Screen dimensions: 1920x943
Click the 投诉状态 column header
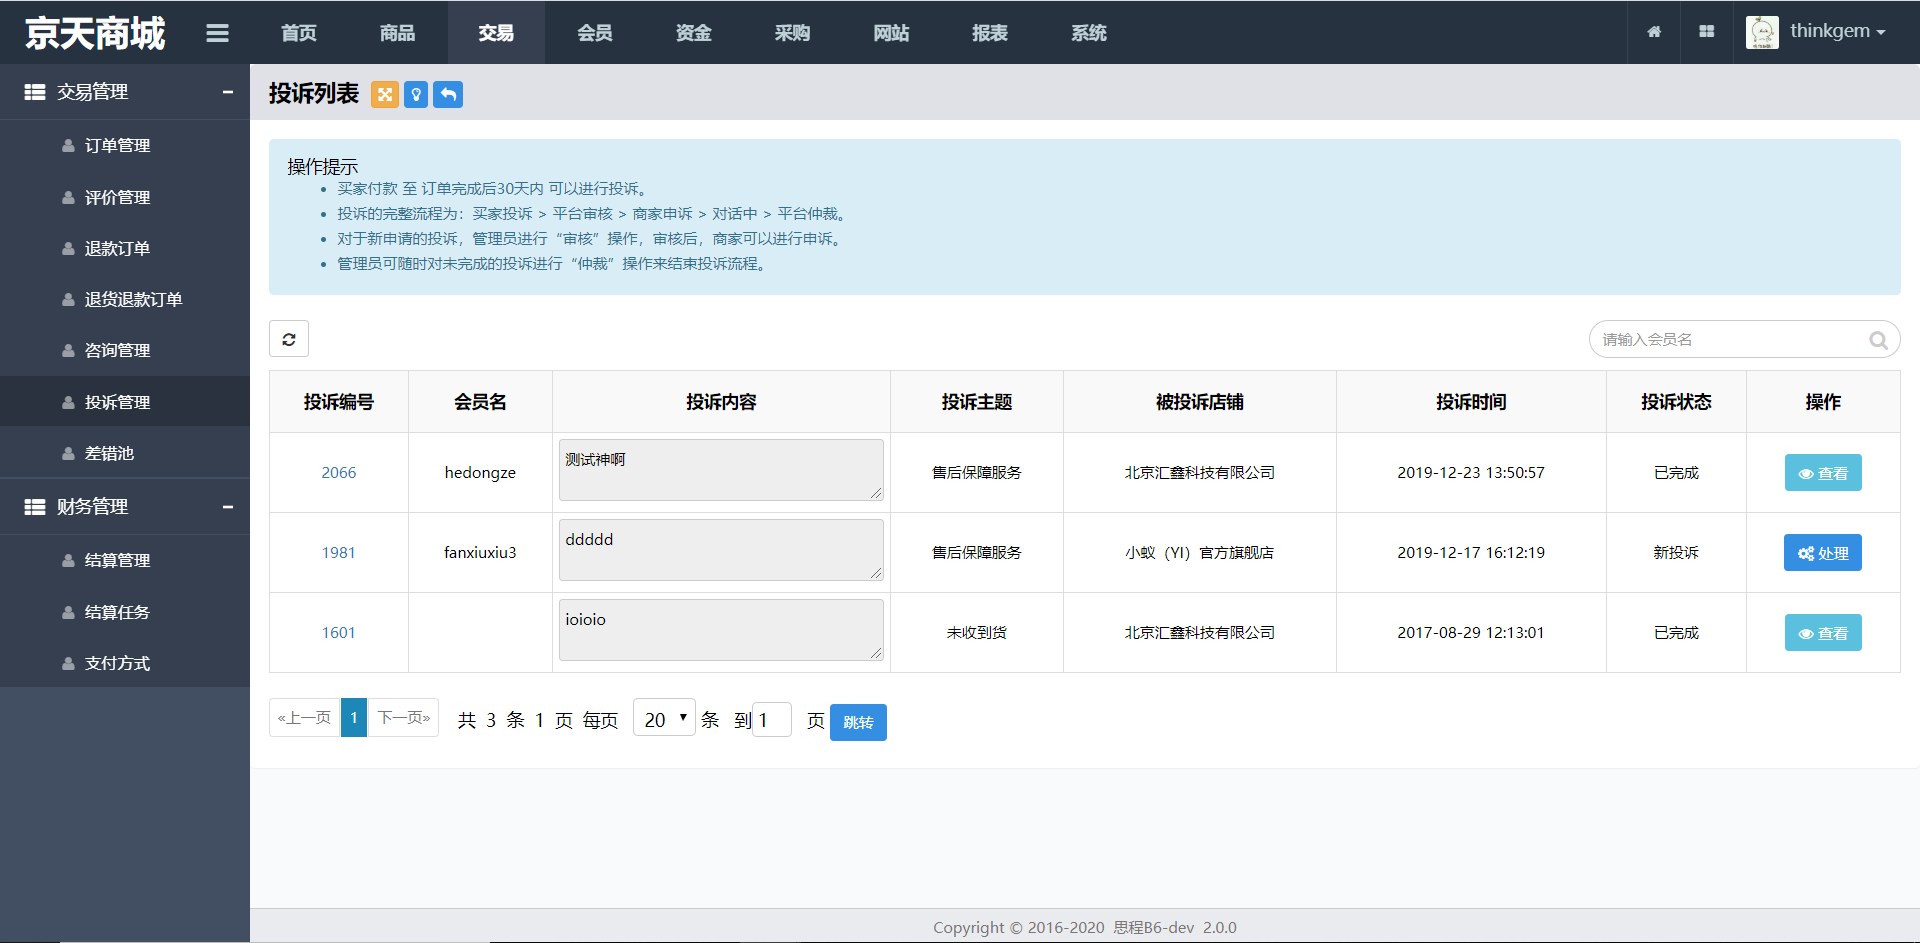click(1676, 402)
